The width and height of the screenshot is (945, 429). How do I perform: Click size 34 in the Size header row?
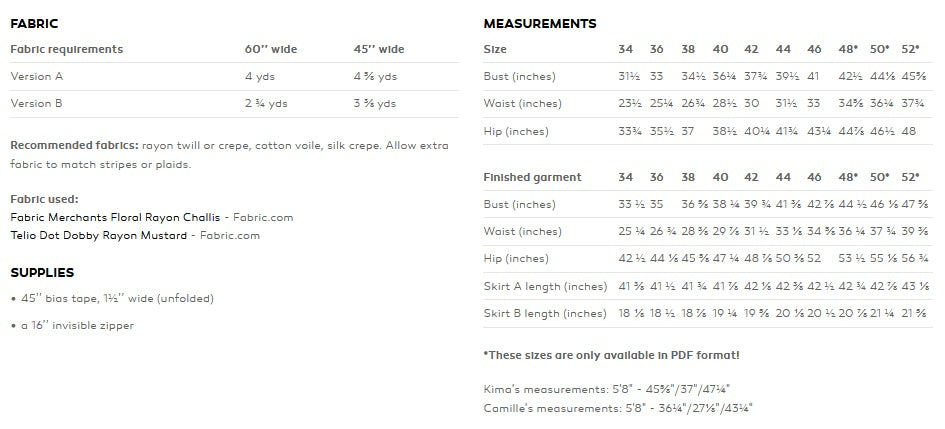click(x=626, y=49)
